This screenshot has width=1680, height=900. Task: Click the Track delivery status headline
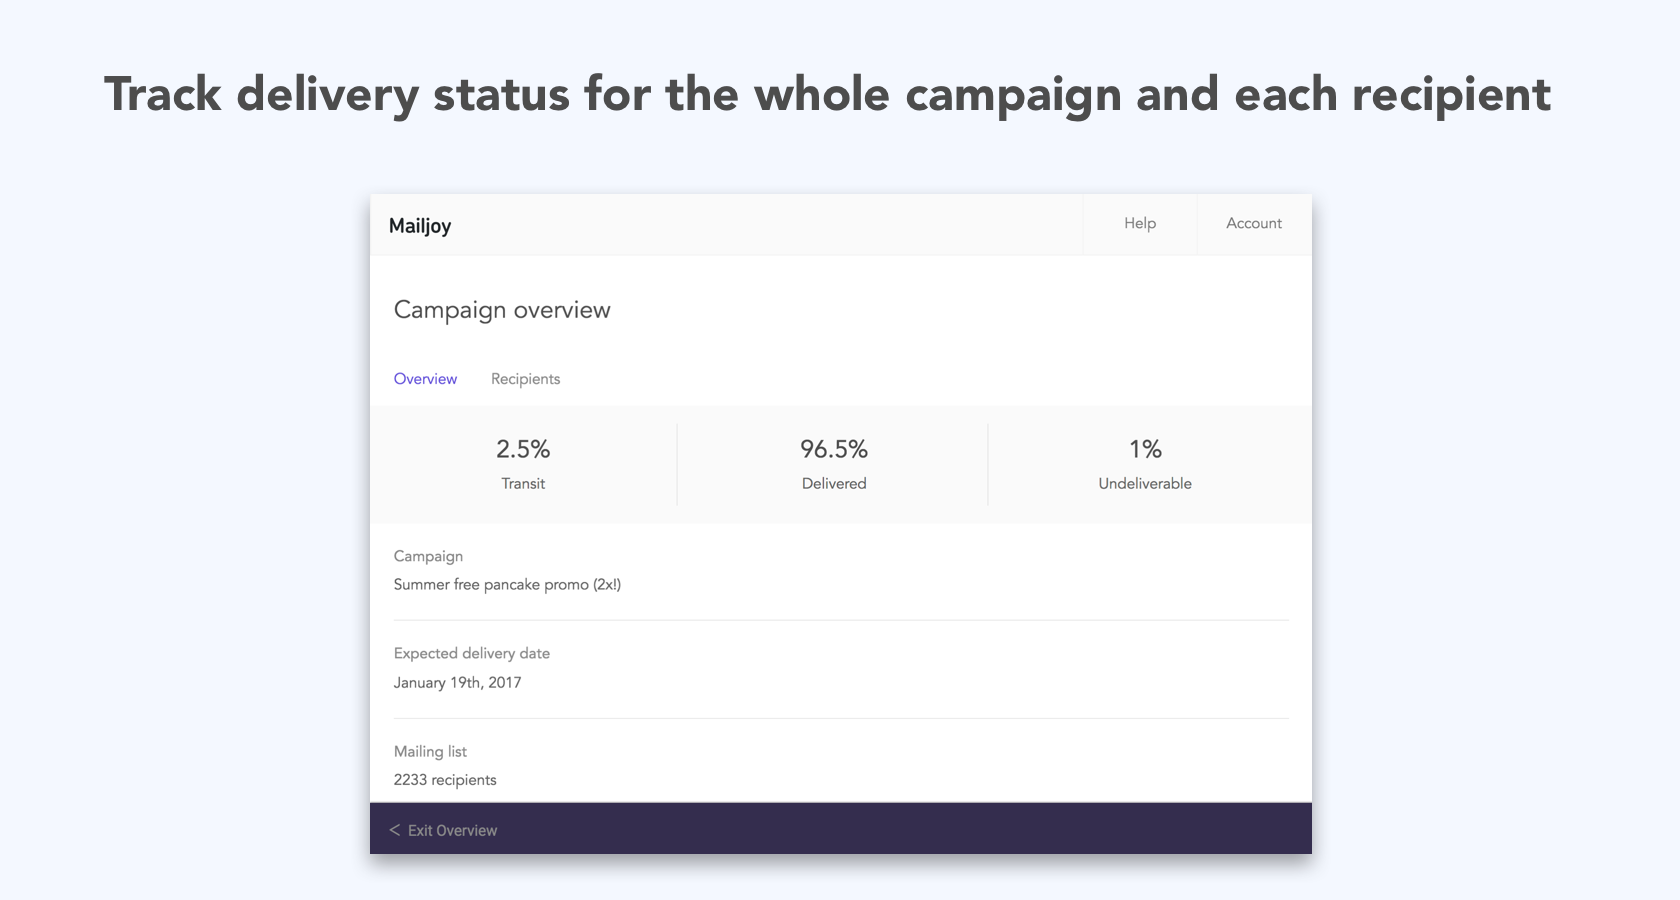pos(827,95)
